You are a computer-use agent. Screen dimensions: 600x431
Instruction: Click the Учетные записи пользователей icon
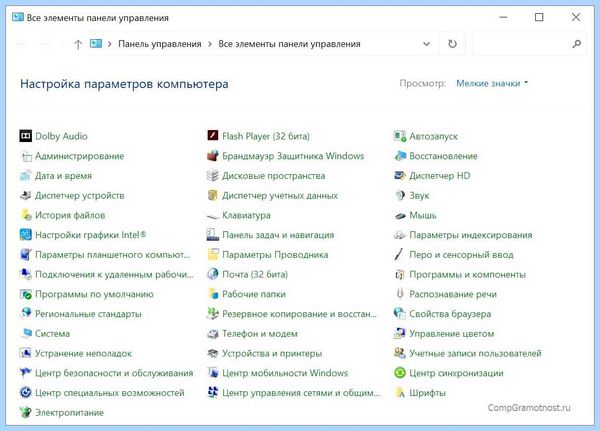tap(400, 353)
